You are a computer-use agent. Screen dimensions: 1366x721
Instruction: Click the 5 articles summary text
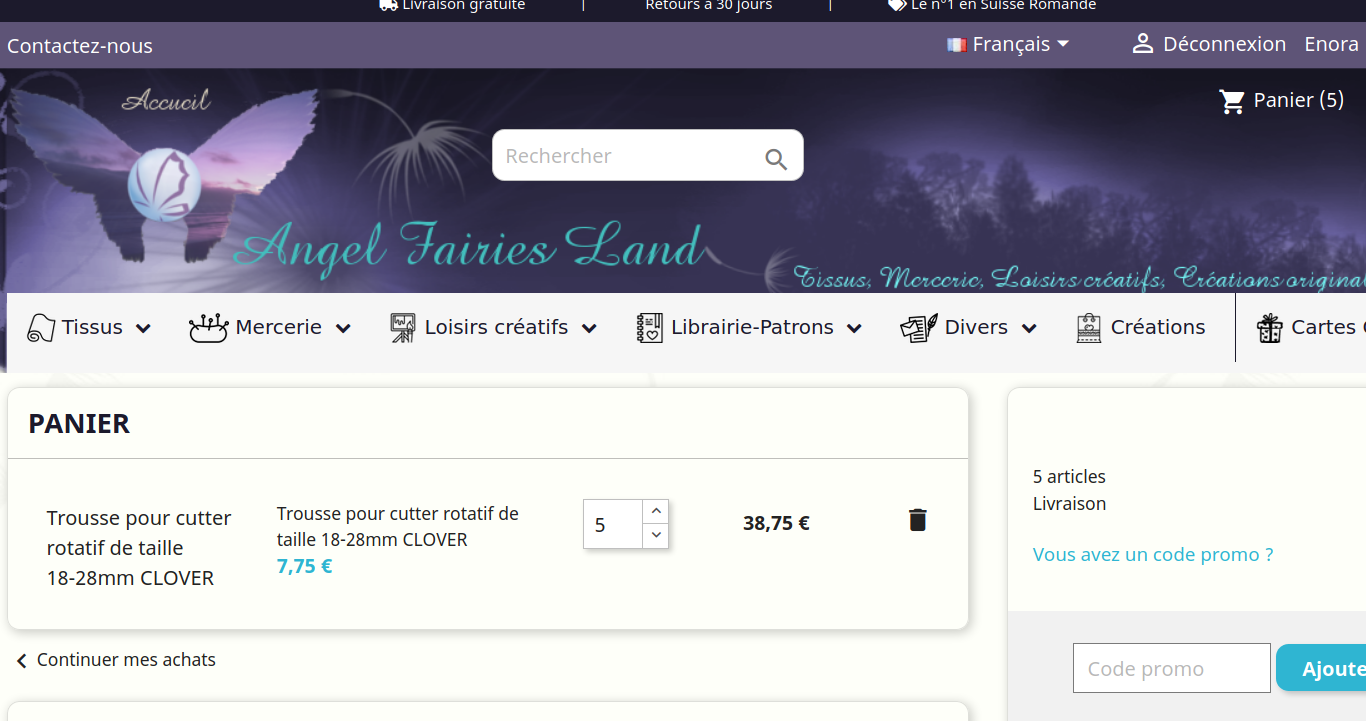[1069, 477]
